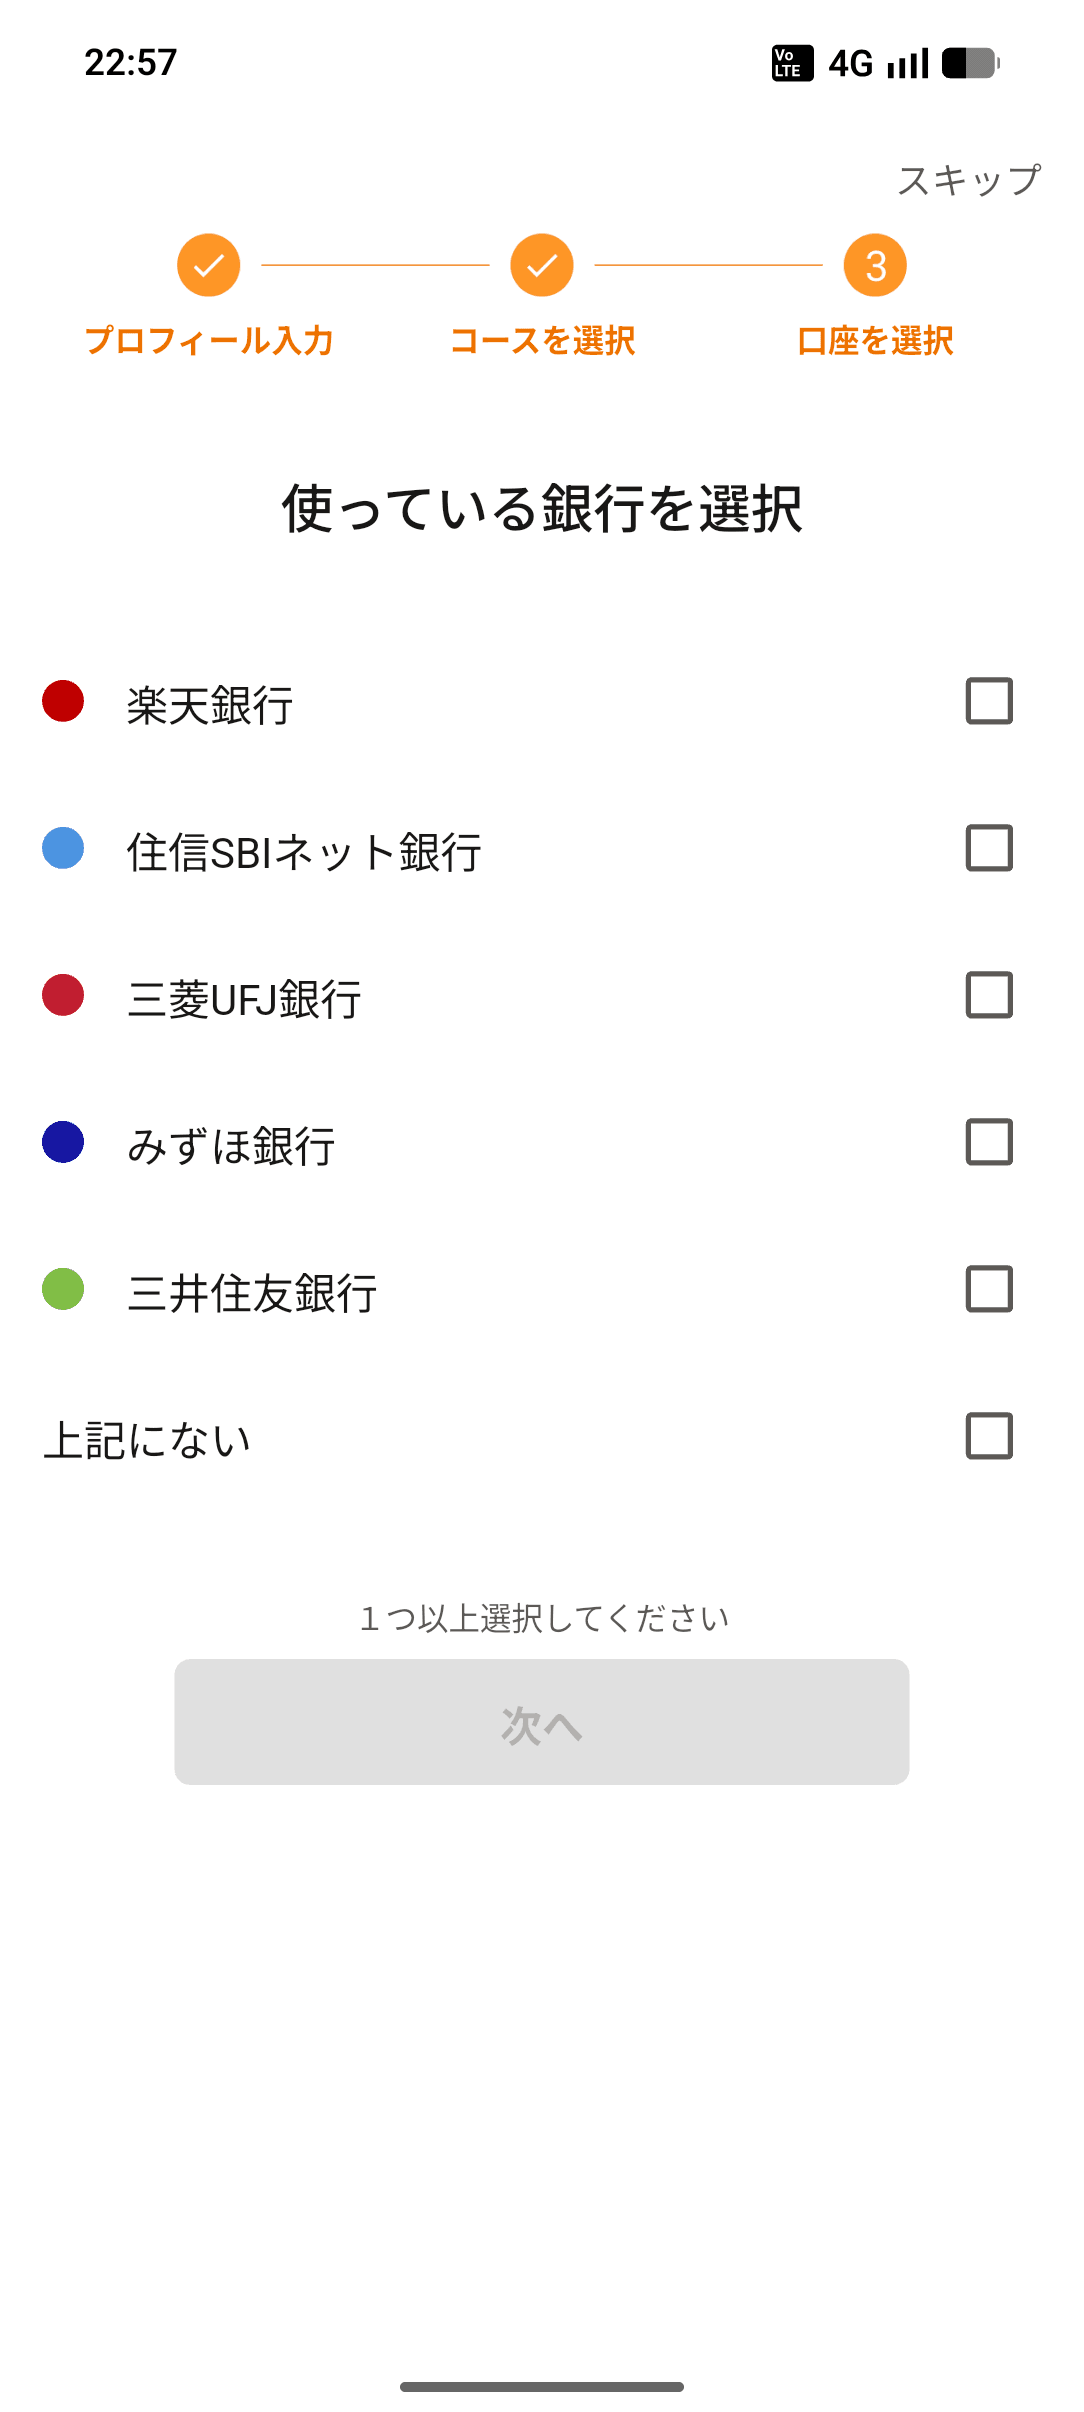Screen dimensions: 1084x2412
Task: Mark the 三井住友銀行 checkbox
Action: tap(989, 1289)
